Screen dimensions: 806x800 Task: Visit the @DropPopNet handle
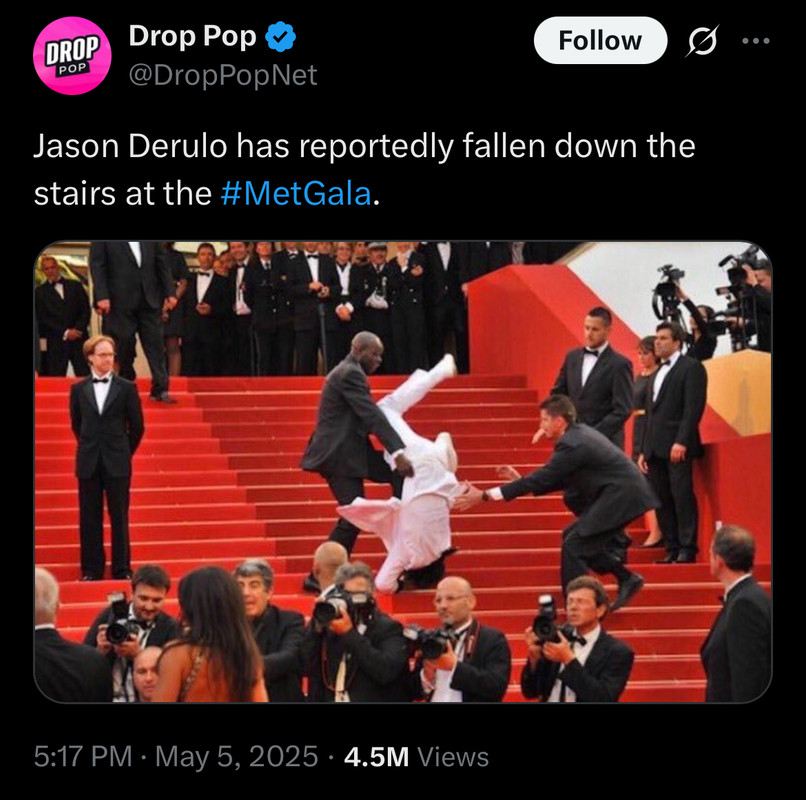point(223,75)
